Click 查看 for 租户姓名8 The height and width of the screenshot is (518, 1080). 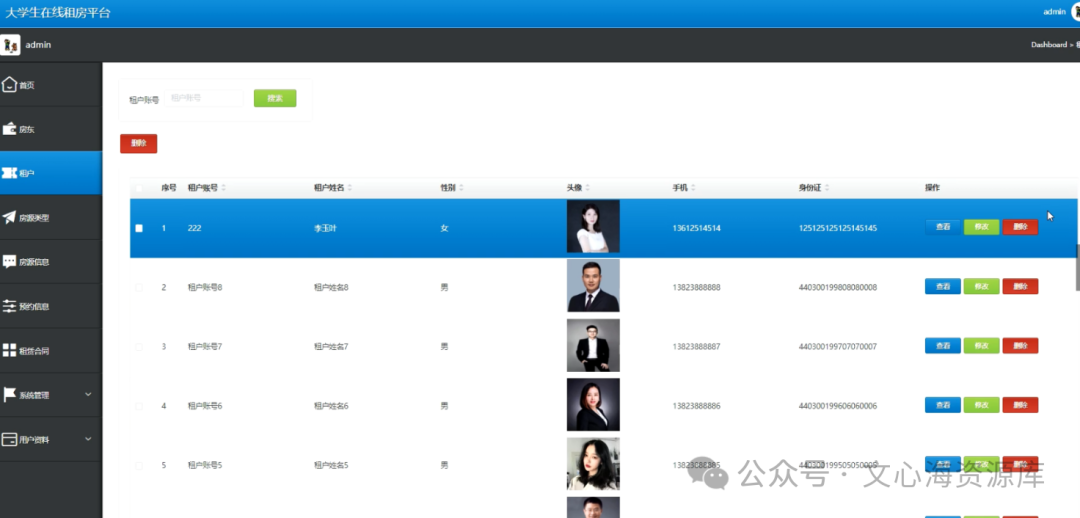click(x=942, y=287)
